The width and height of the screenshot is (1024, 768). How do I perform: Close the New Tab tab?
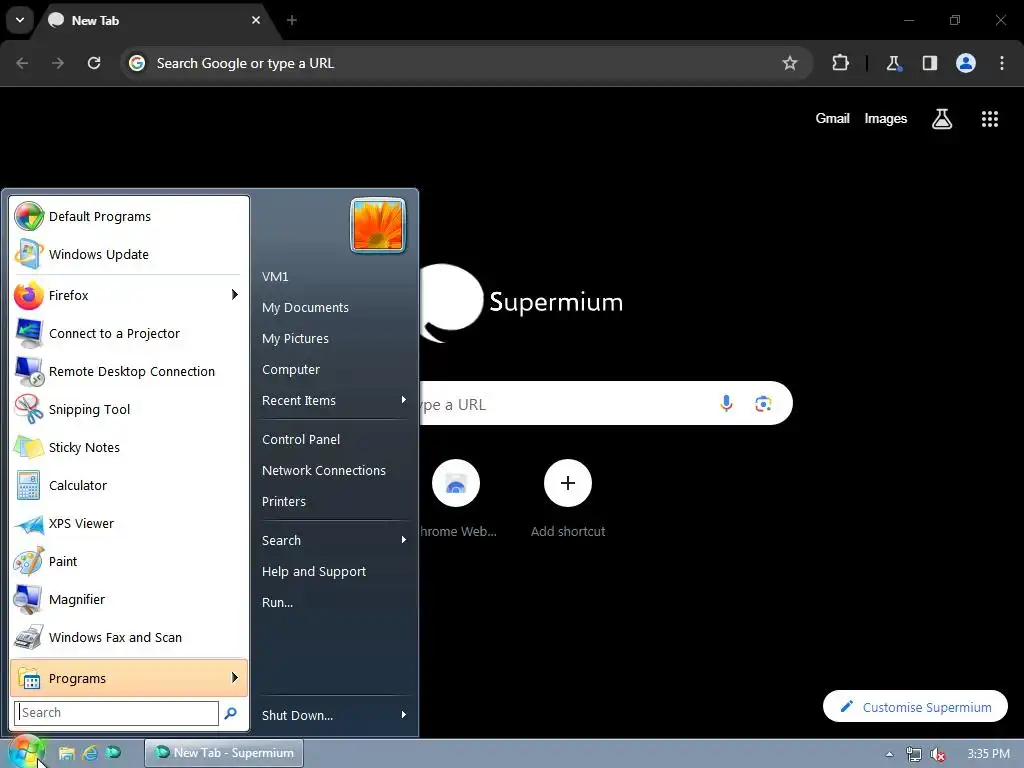click(x=256, y=20)
